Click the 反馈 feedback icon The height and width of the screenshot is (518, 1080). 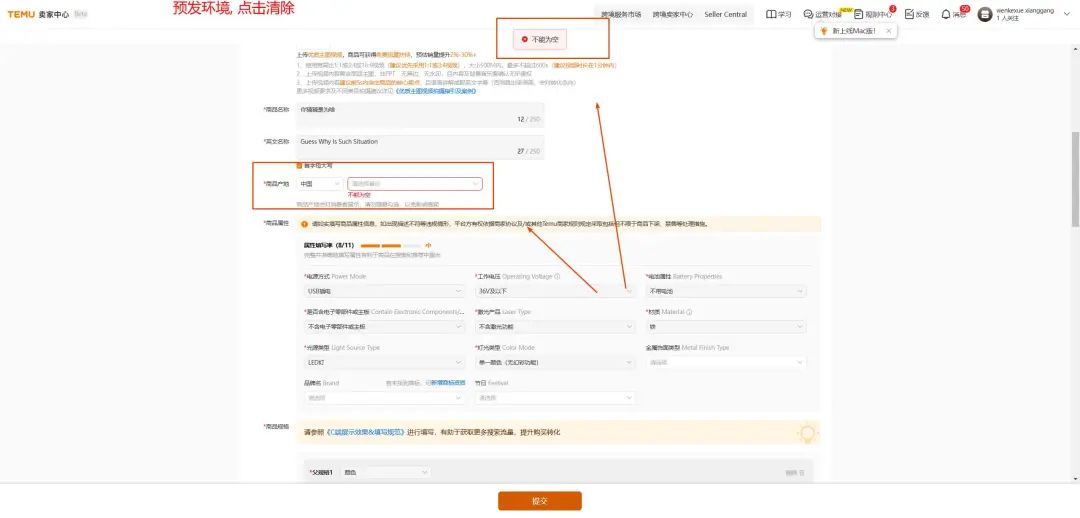(909, 14)
